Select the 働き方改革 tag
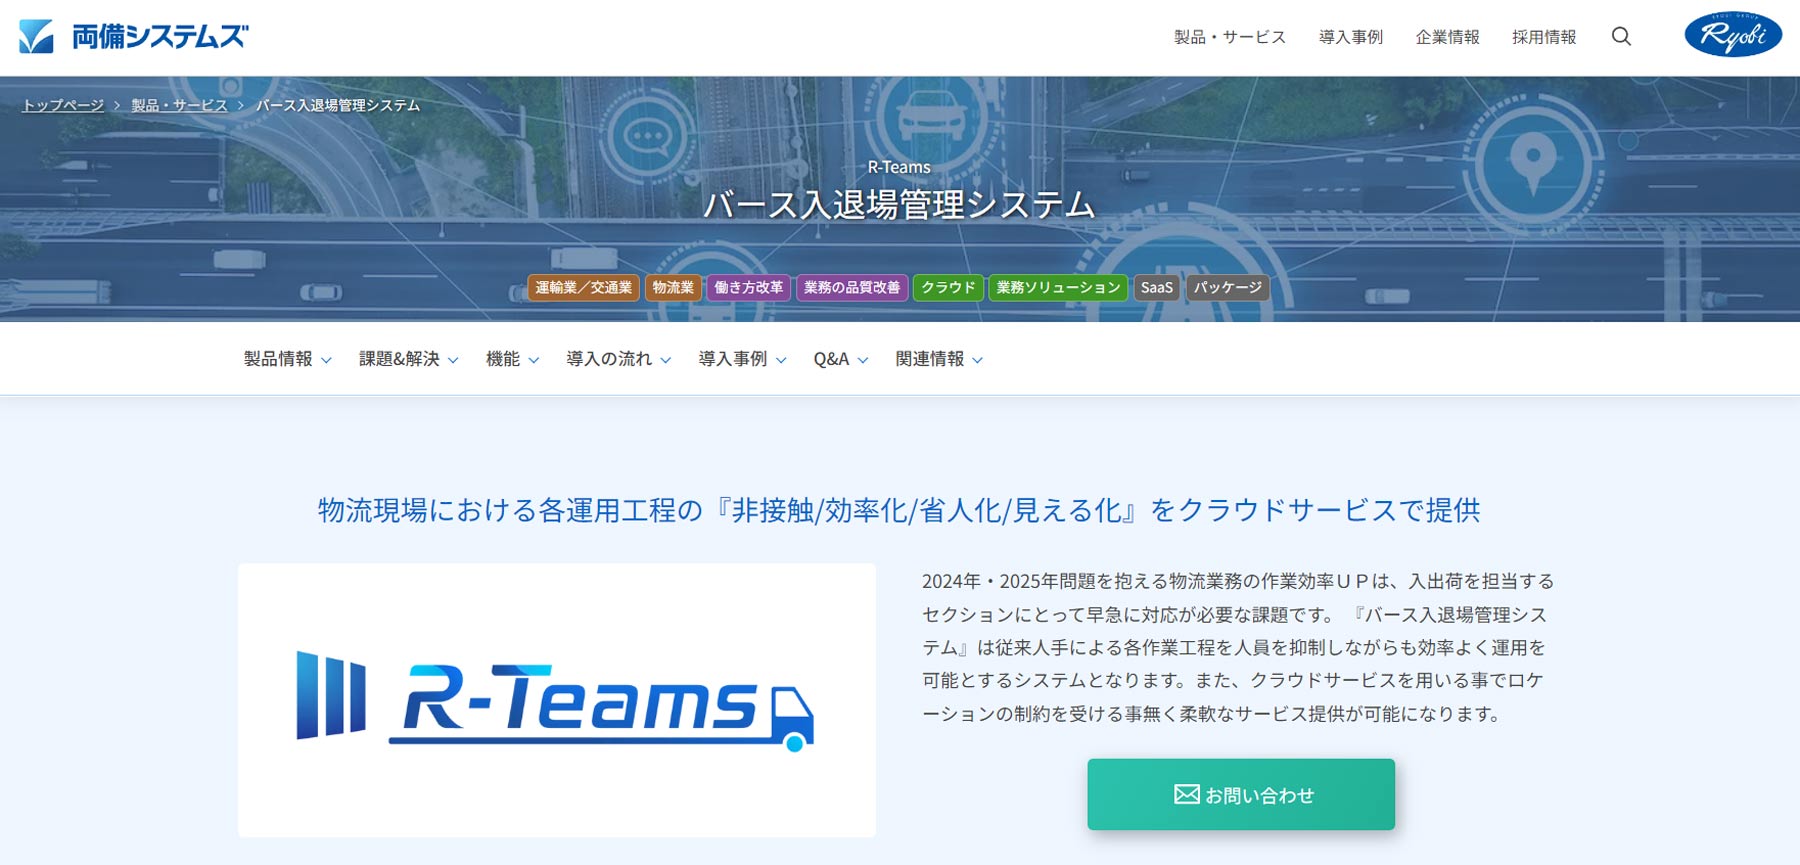This screenshot has height=865, width=1800. [x=749, y=288]
